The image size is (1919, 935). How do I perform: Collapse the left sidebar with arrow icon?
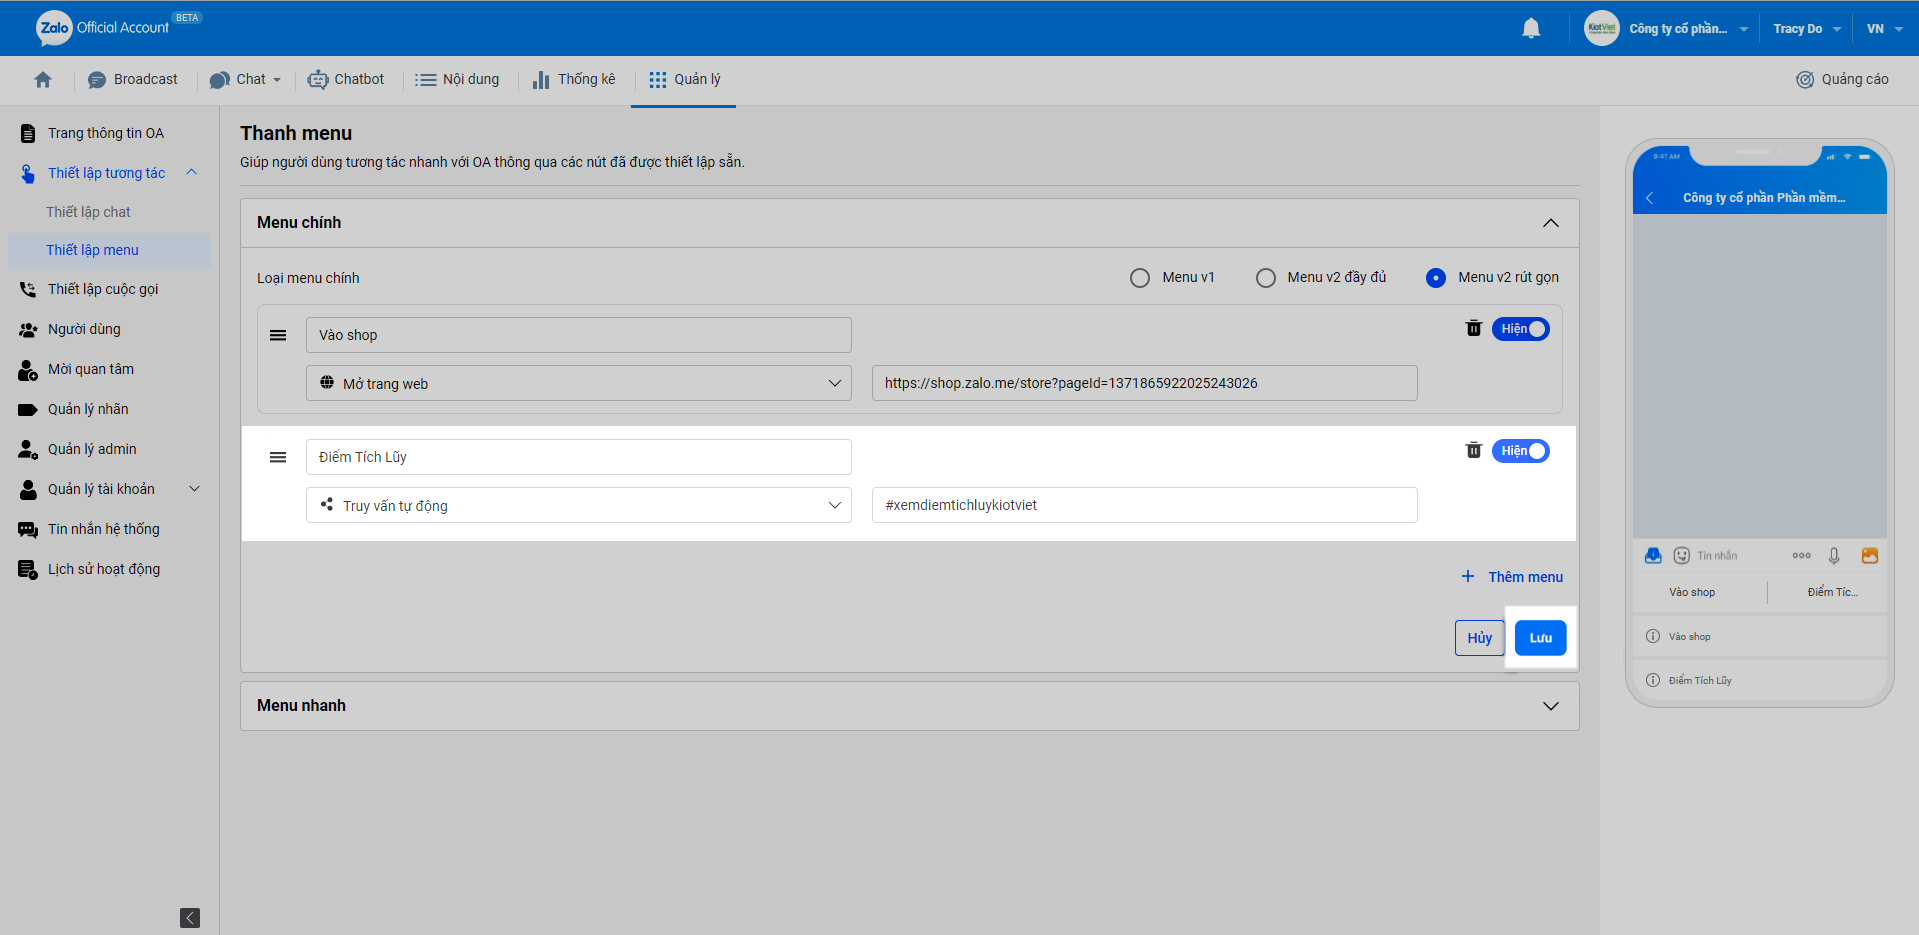pyautogui.click(x=190, y=917)
